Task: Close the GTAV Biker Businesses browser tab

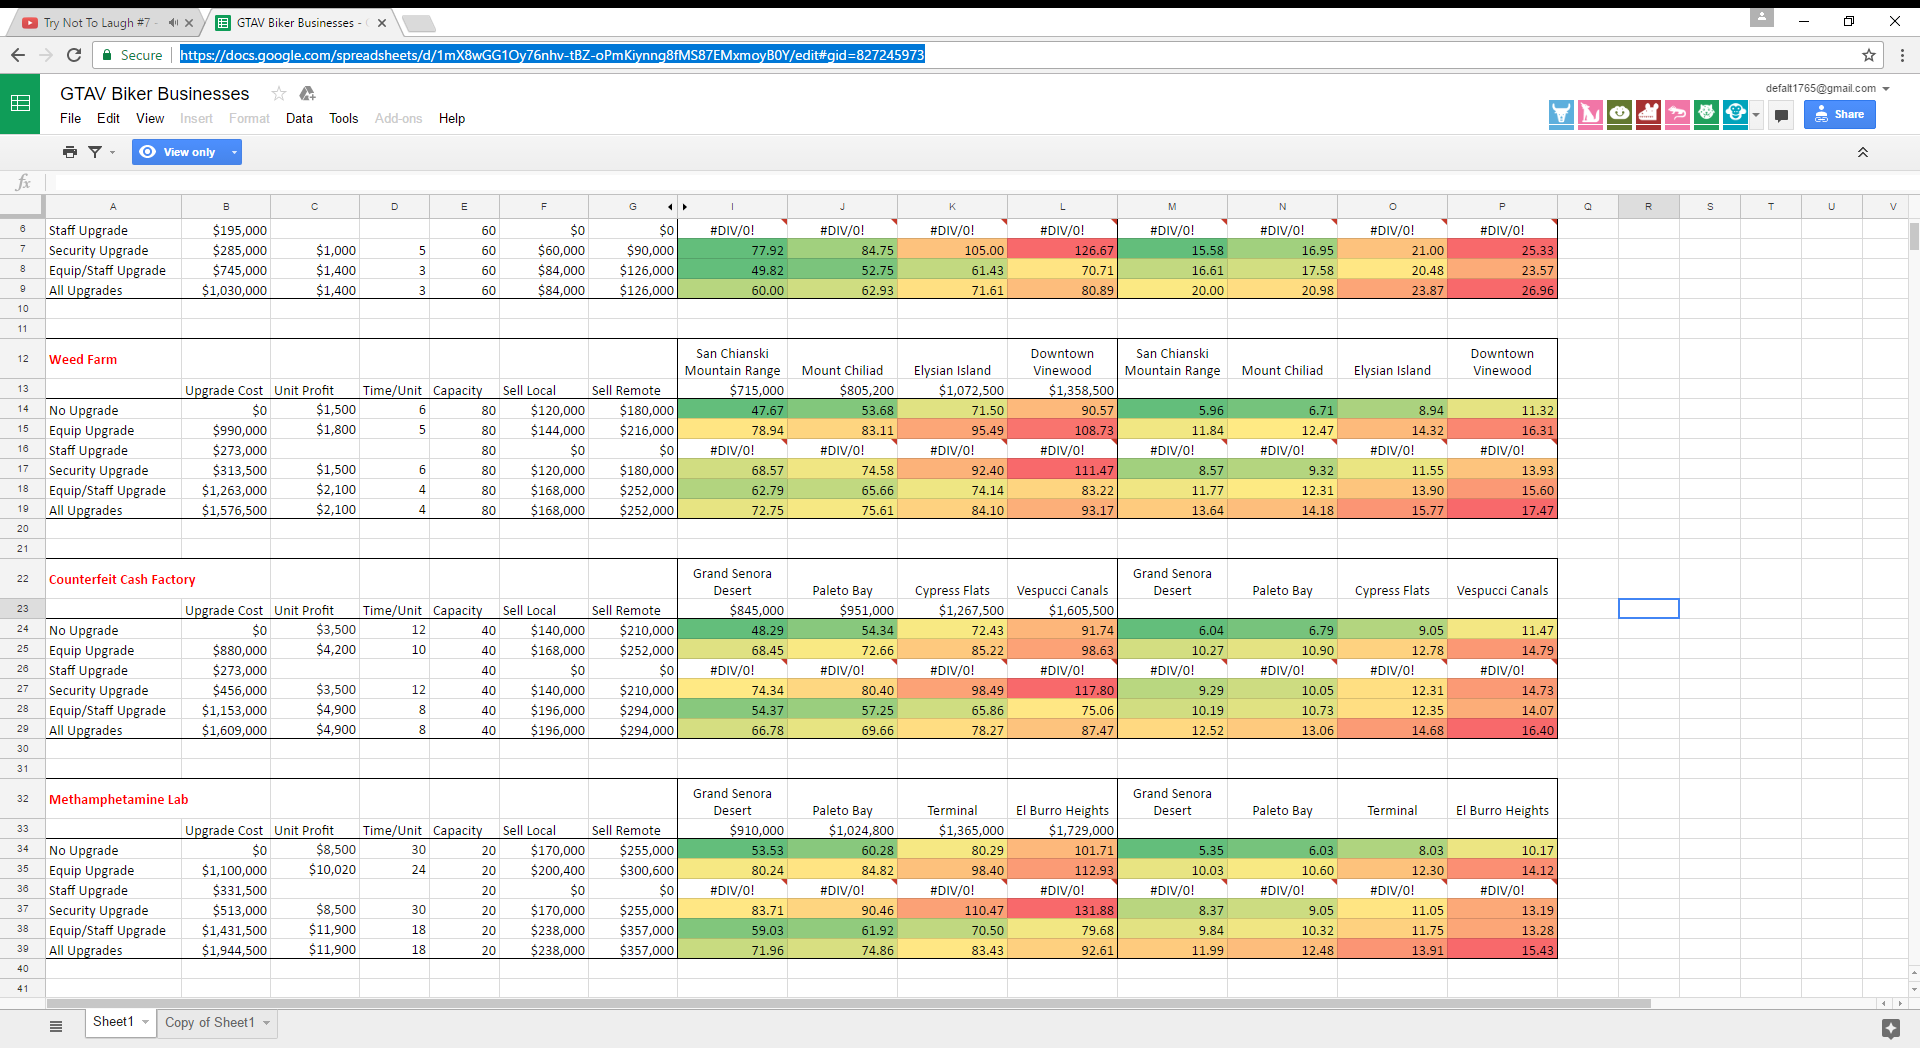Action: [x=382, y=22]
